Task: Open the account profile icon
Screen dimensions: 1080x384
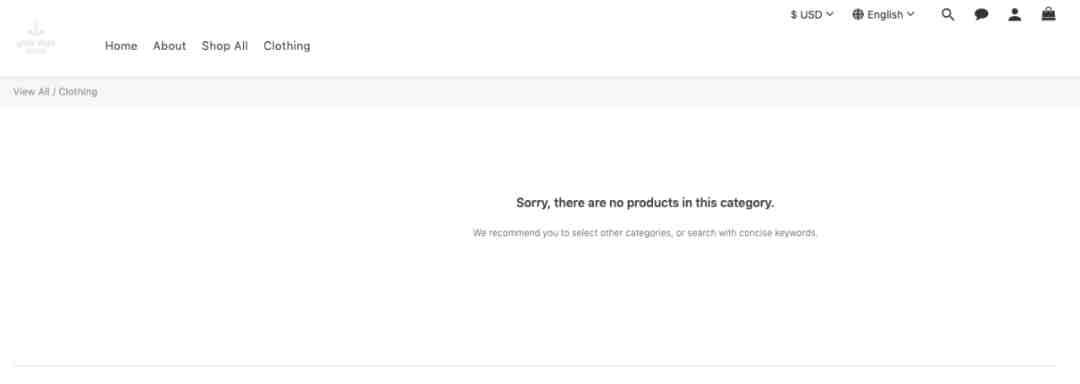Action: pyautogui.click(x=1015, y=14)
